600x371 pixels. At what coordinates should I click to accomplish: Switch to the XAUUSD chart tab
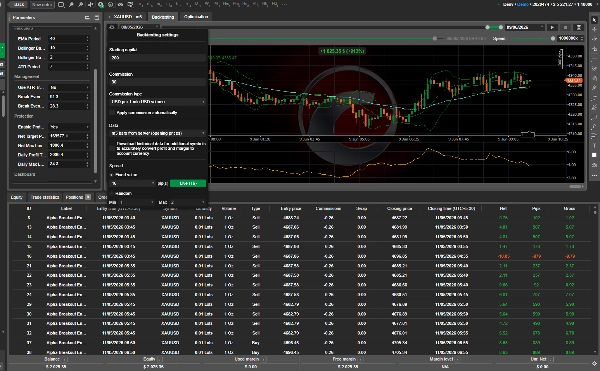click(x=126, y=17)
